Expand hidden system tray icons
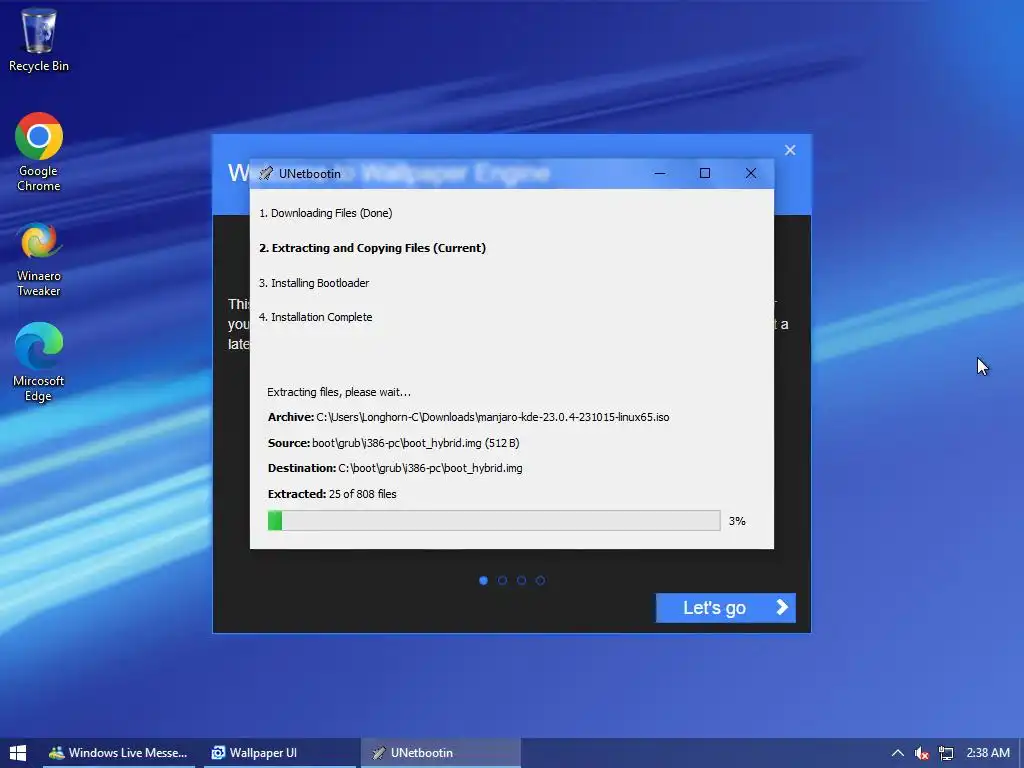1024x768 pixels. tap(898, 753)
